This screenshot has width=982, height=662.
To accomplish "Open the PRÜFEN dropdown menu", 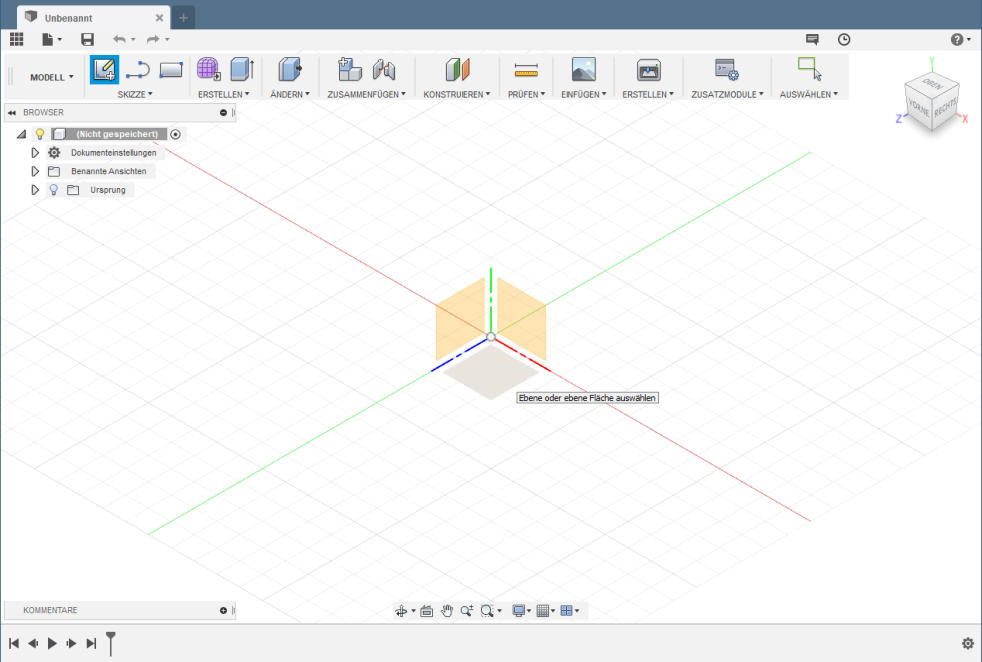I will pyautogui.click(x=526, y=95).
